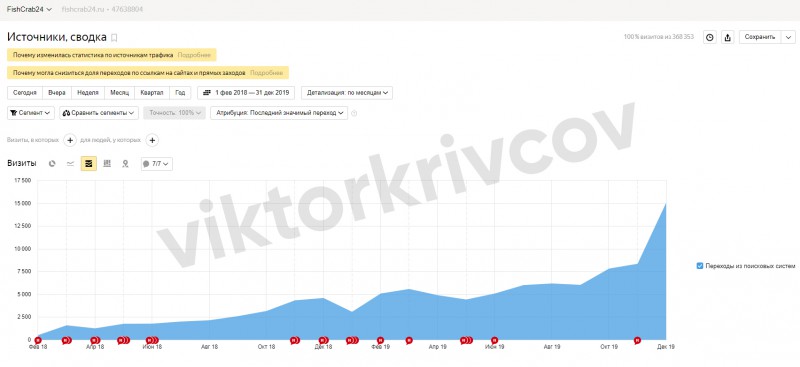Viewport: 800px width, 367px height.
Task: Click the 100% визитов из 368 353 text
Action: coord(659,37)
